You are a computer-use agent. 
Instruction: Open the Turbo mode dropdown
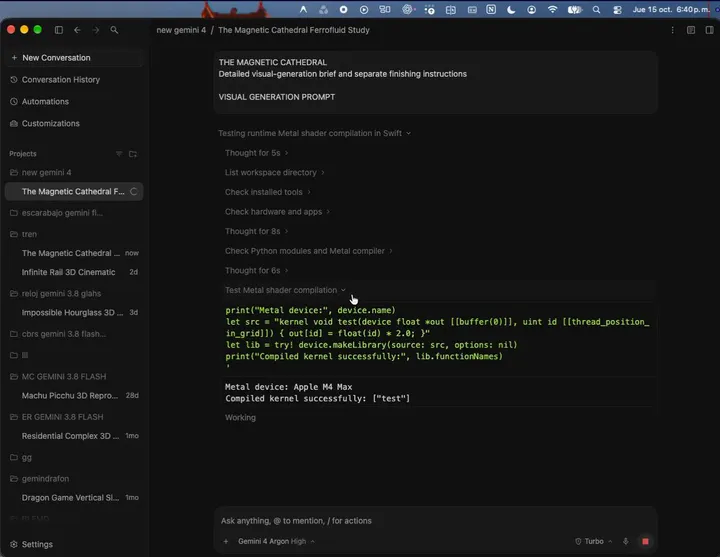593,541
